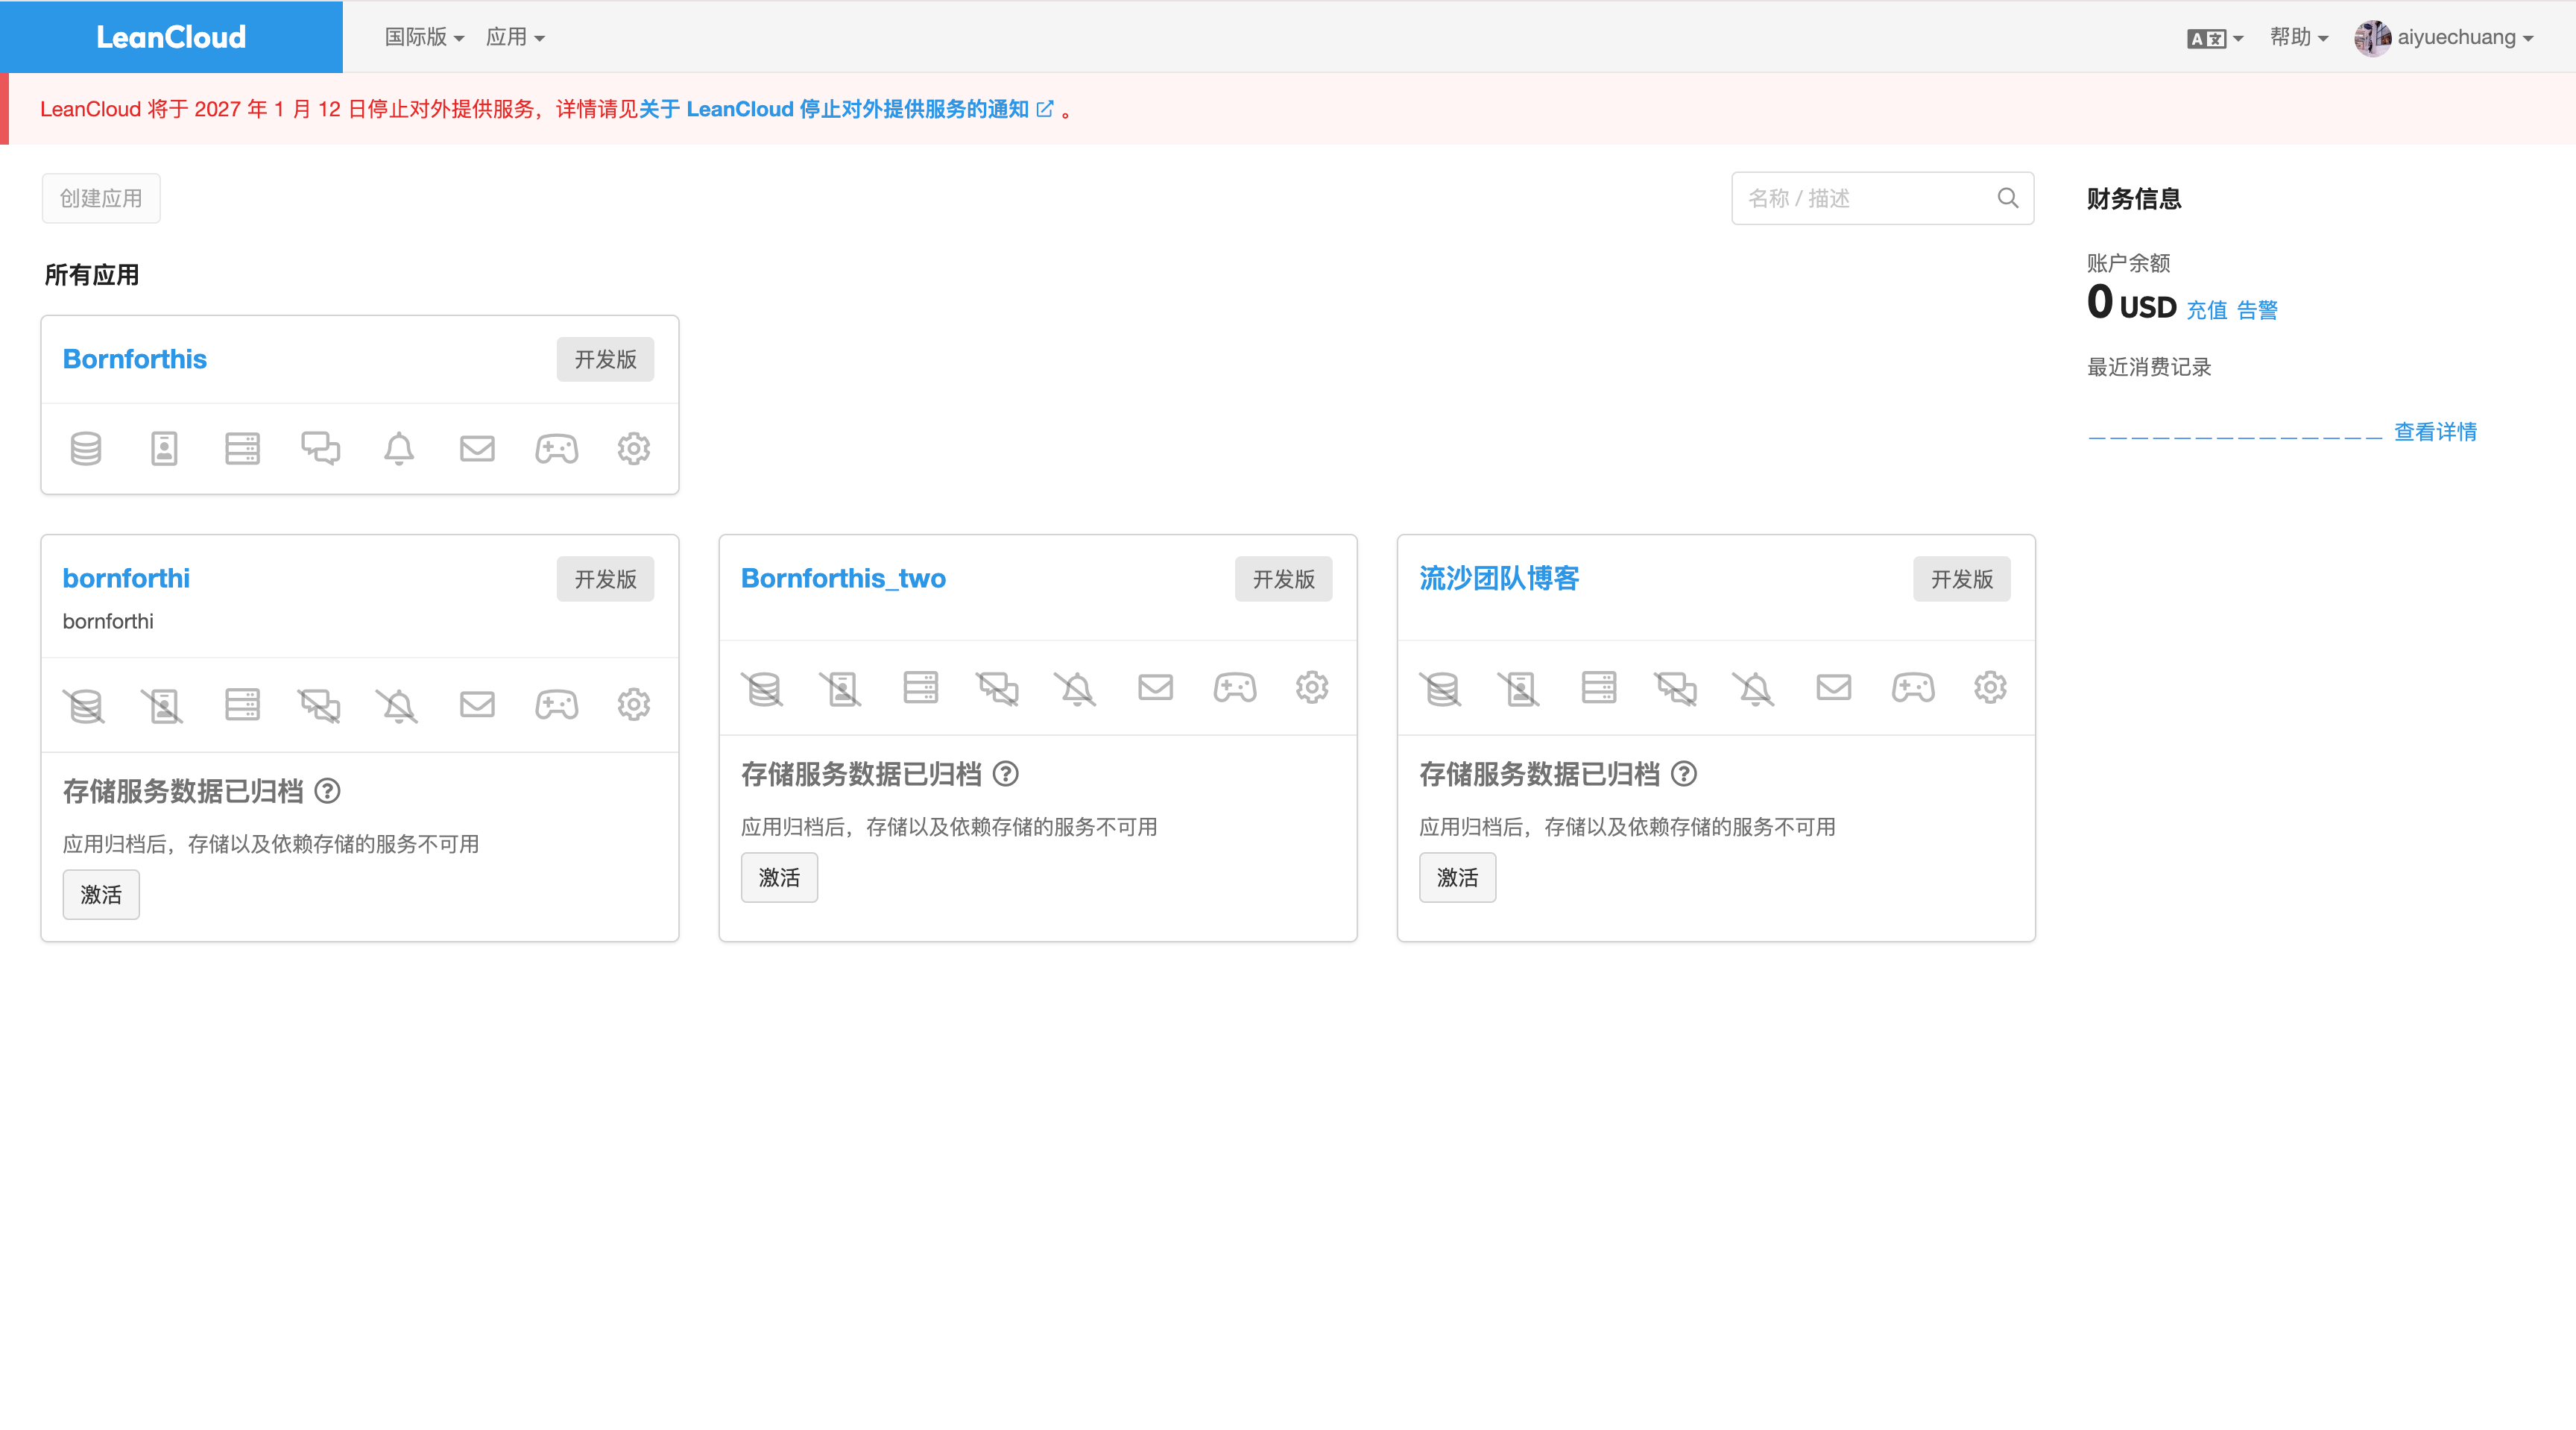This screenshot has height=1430, width=2576.
Task: Open gamepad icon in bornforthi card
Action: (556, 705)
